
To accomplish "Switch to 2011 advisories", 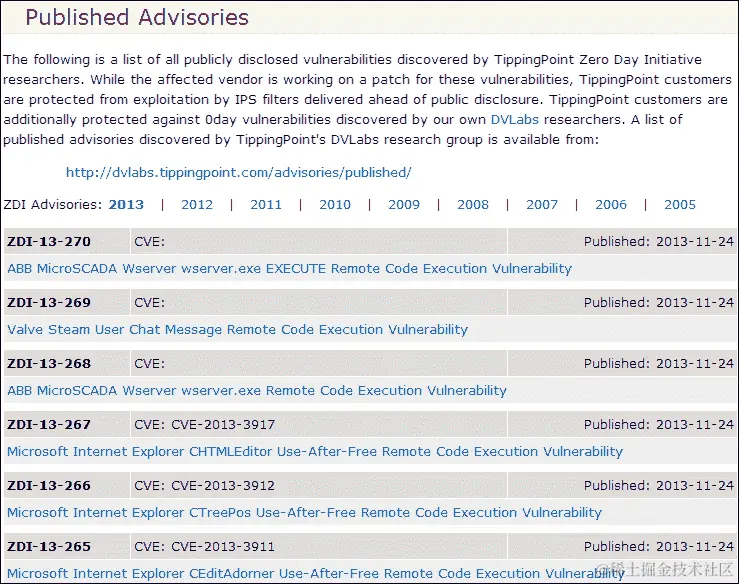I will coord(266,205).
